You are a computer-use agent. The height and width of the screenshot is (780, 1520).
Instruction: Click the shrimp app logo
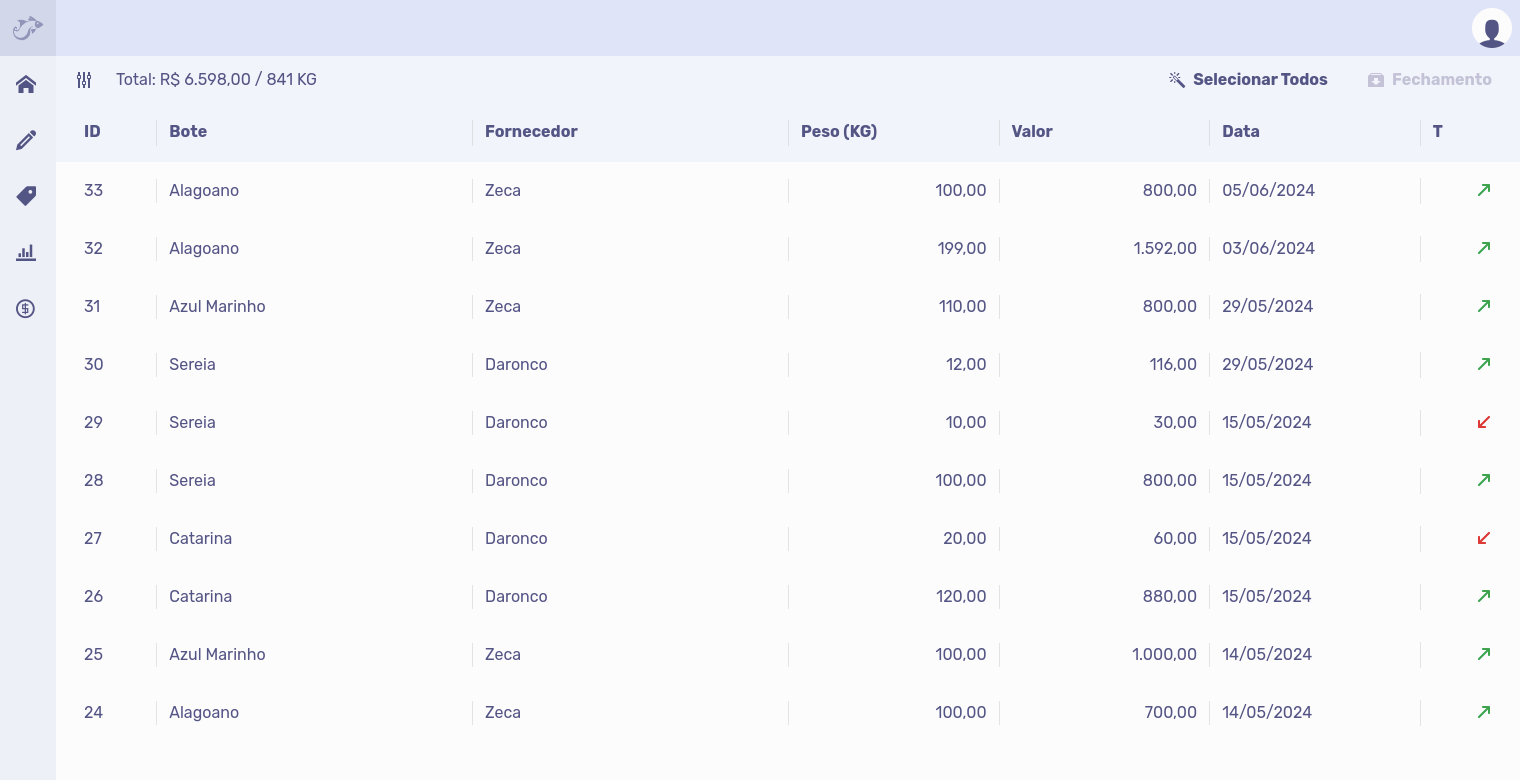[x=27, y=28]
